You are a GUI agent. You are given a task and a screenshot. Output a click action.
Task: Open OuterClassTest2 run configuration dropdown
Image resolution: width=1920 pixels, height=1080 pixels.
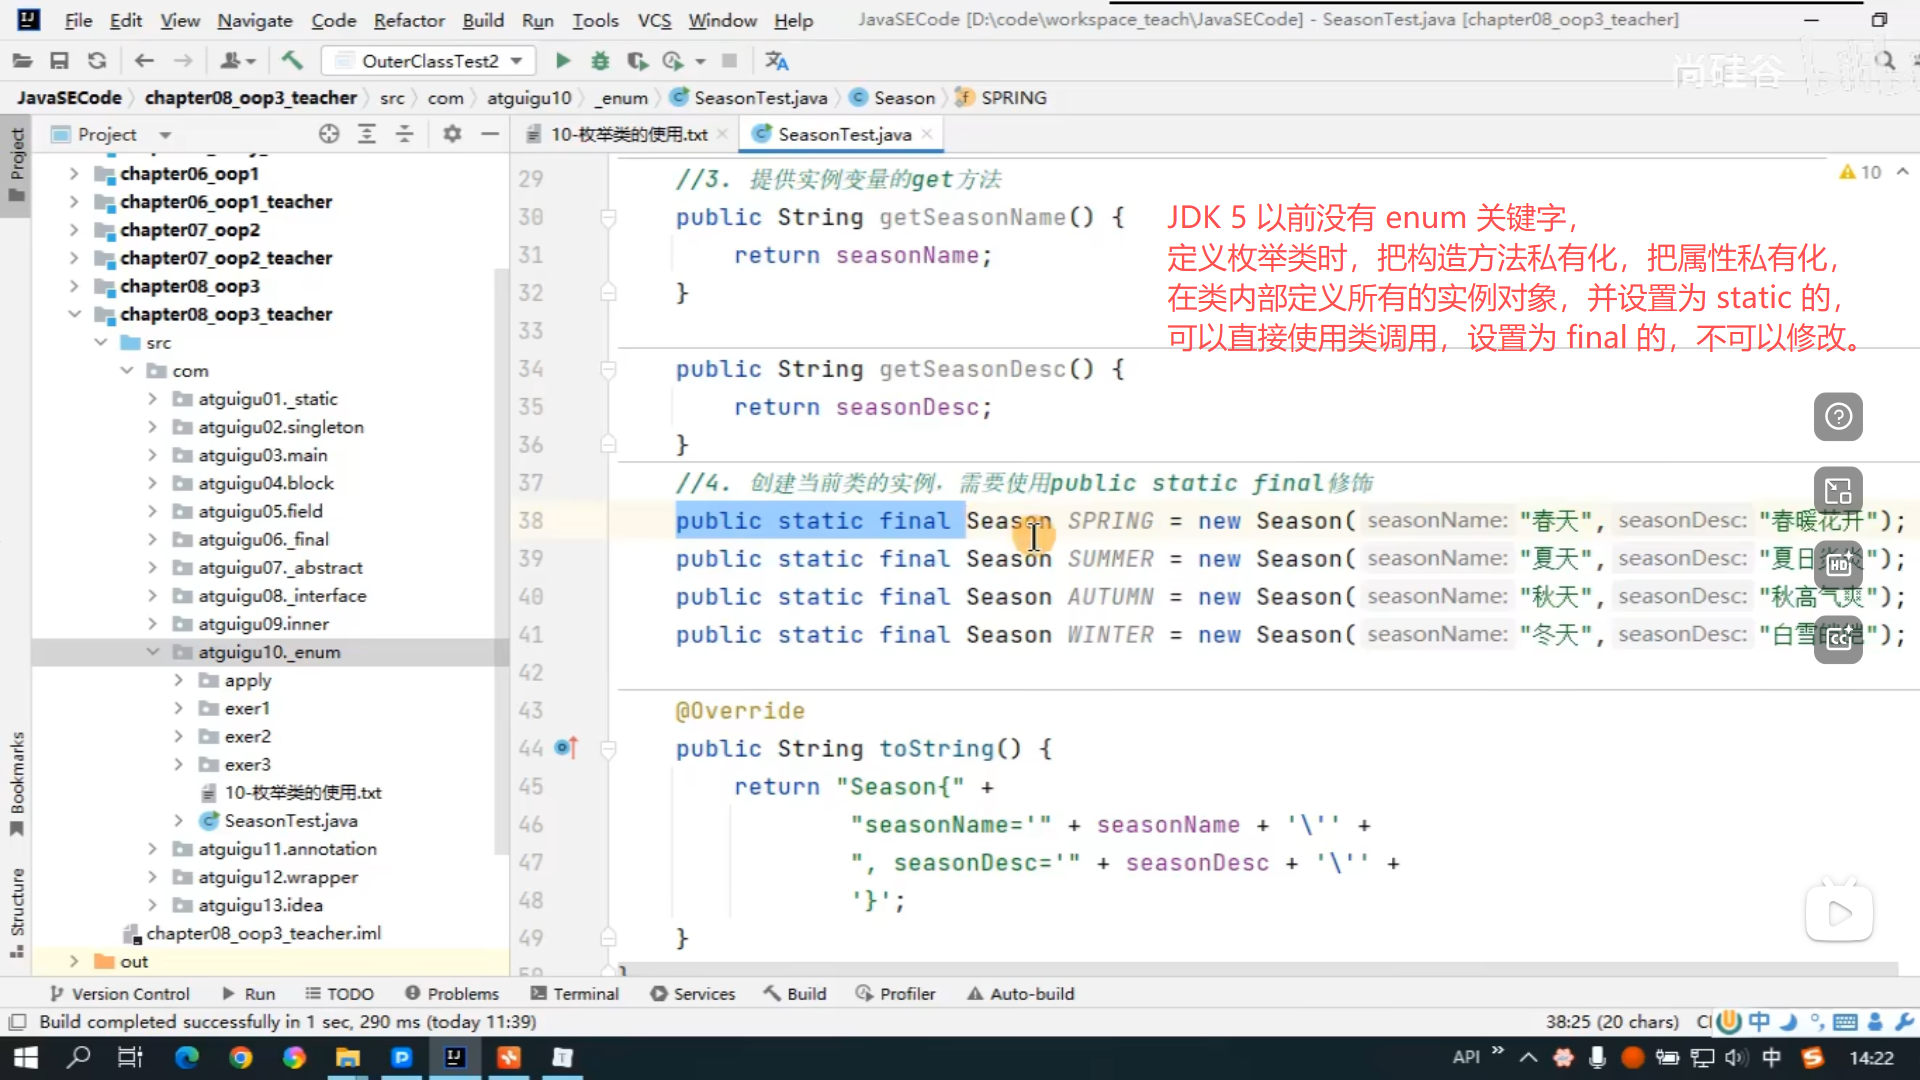coord(430,61)
